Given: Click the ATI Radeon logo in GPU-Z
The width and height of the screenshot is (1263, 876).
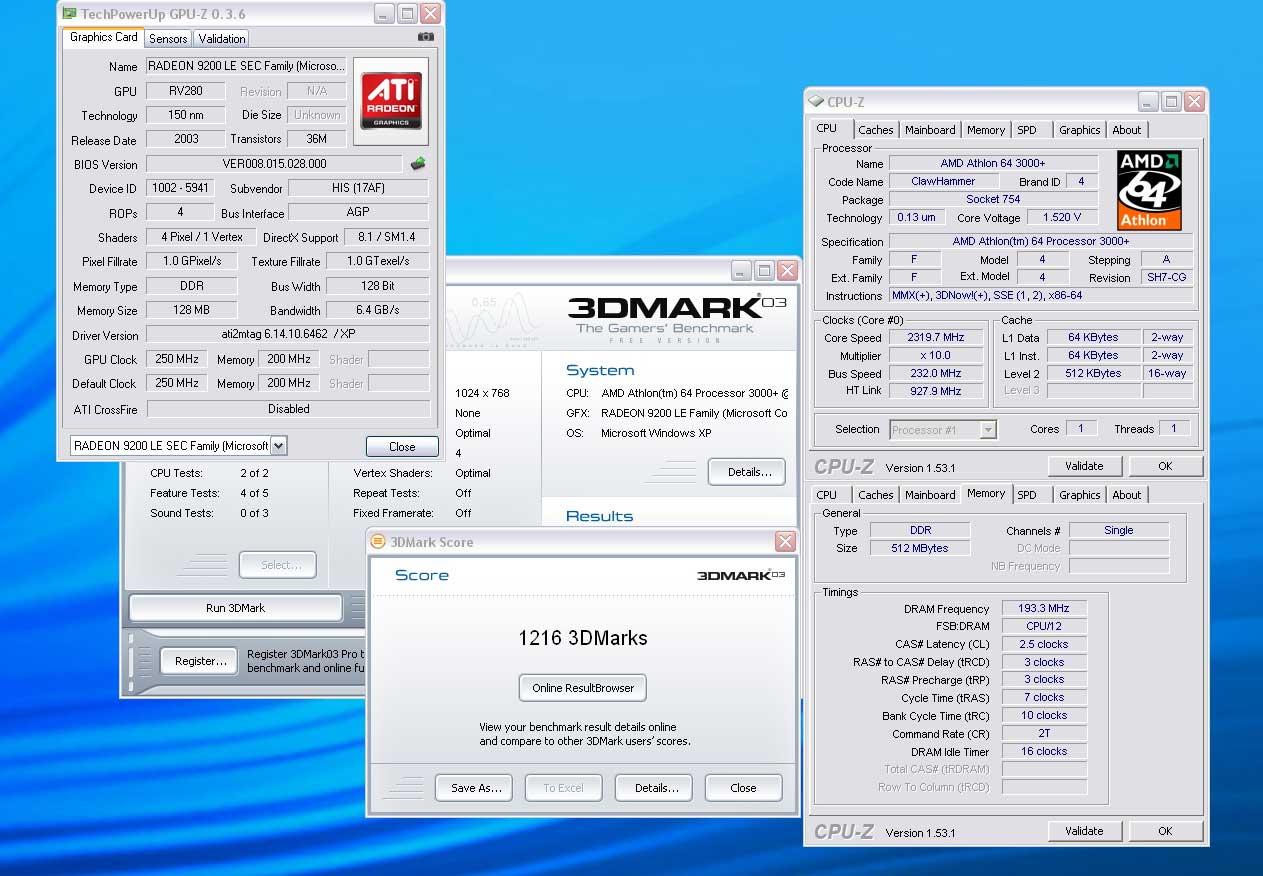Looking at the screenshot, I should 391,101.
